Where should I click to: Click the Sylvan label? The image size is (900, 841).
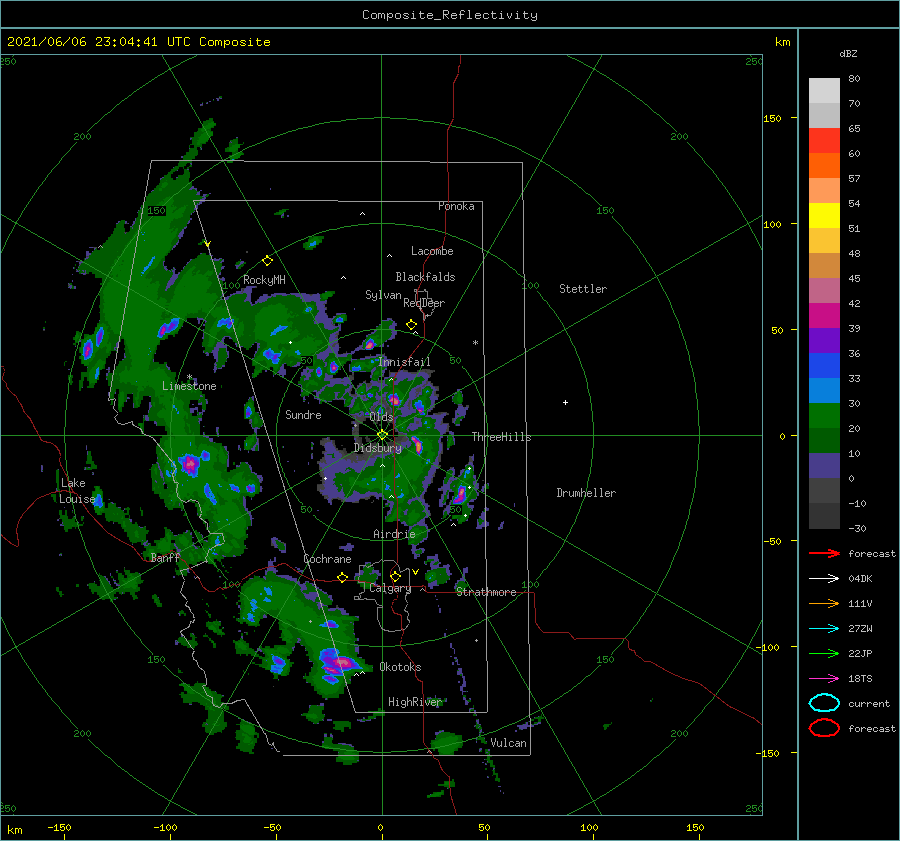click(x=383, y=295)
